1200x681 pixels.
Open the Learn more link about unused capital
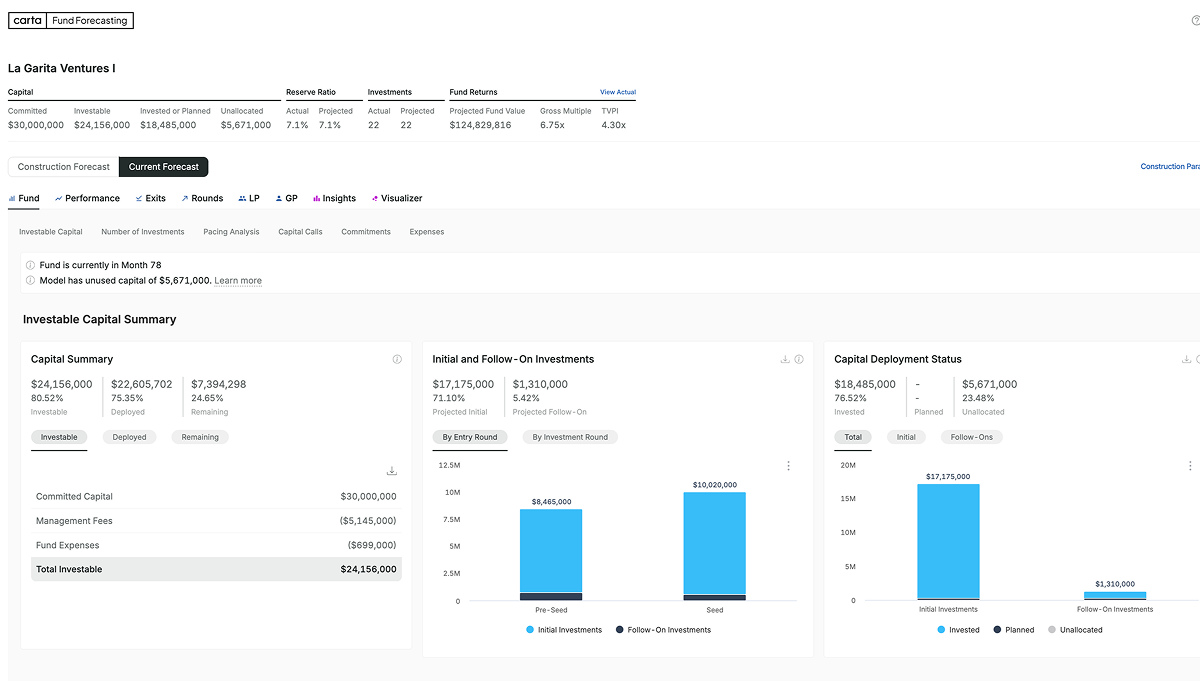[237, 280]
